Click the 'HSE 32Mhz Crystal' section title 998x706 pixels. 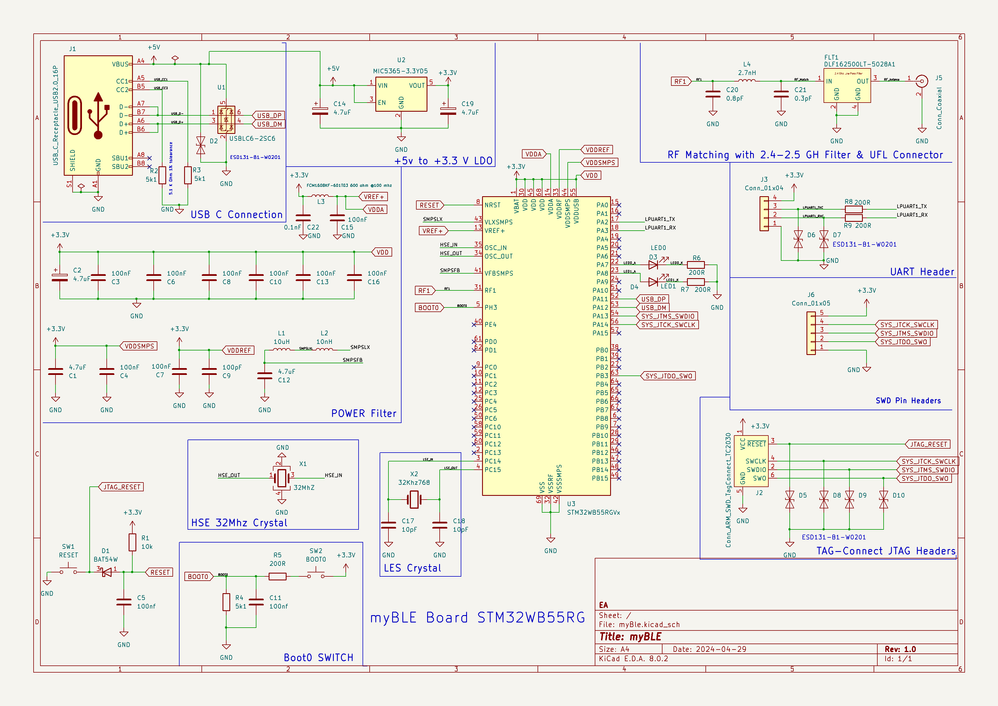(x=239, y=523)
